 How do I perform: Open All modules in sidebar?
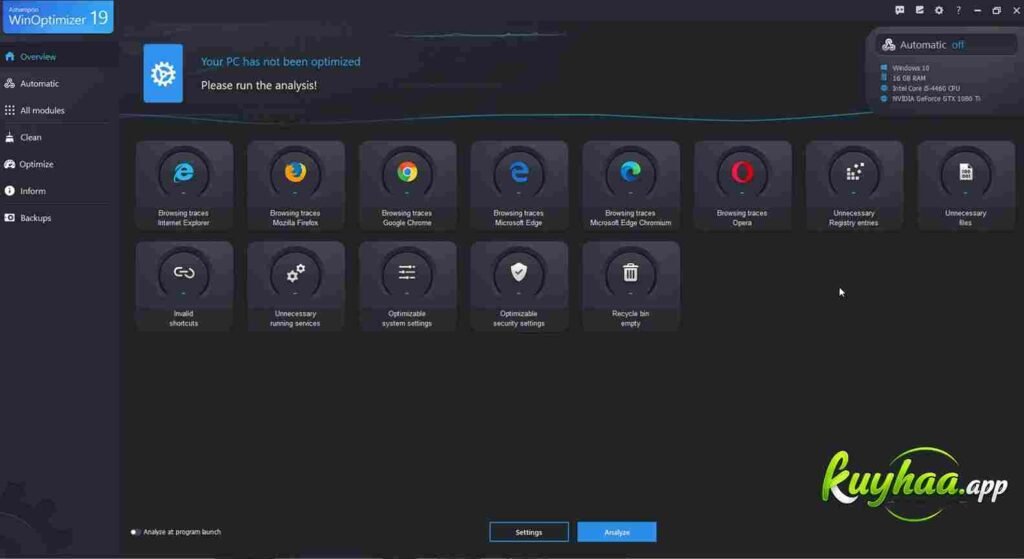click(59, 110)
